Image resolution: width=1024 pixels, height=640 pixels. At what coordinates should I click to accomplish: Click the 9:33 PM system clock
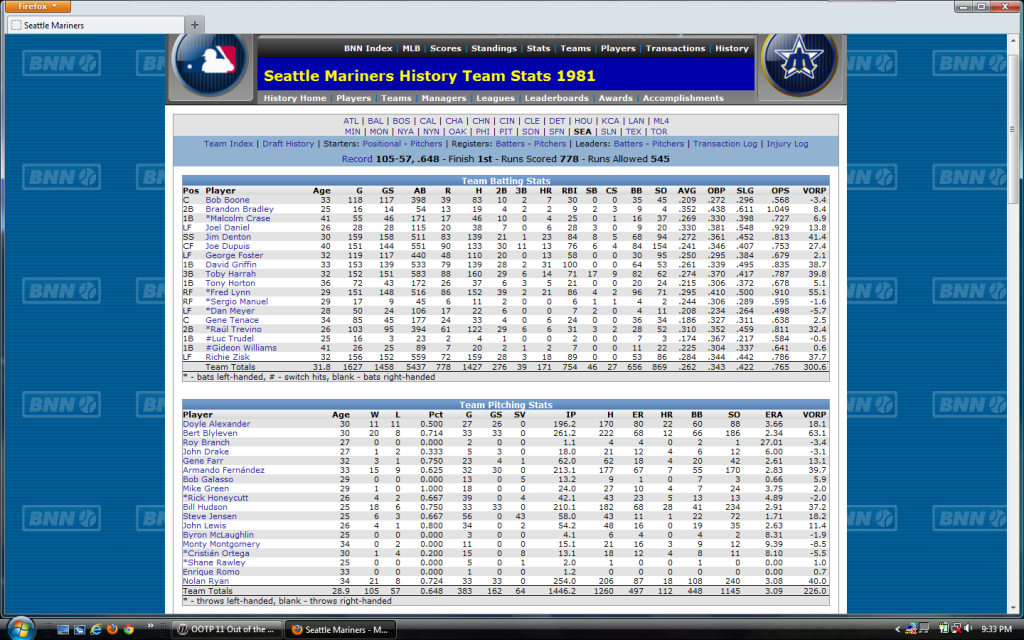[997, 629]
